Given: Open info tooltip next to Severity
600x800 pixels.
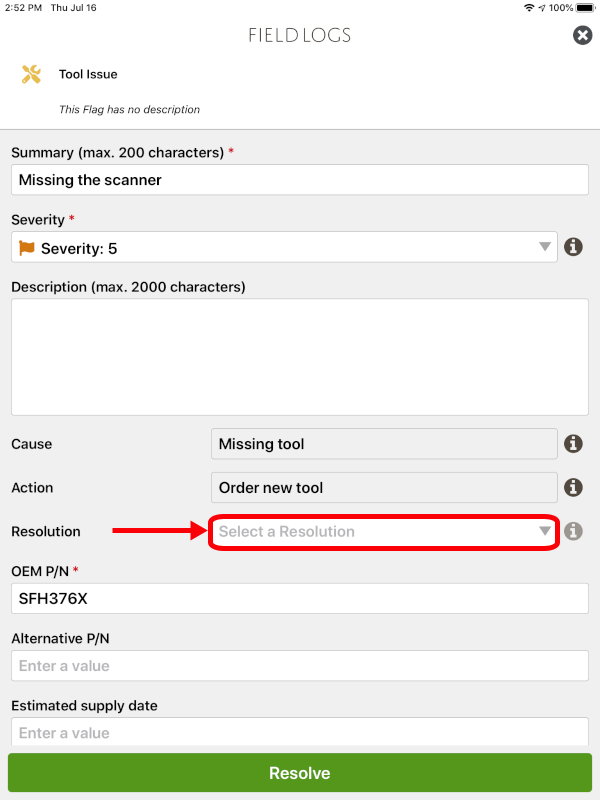Looking at the screenshot, I should 573,246.
